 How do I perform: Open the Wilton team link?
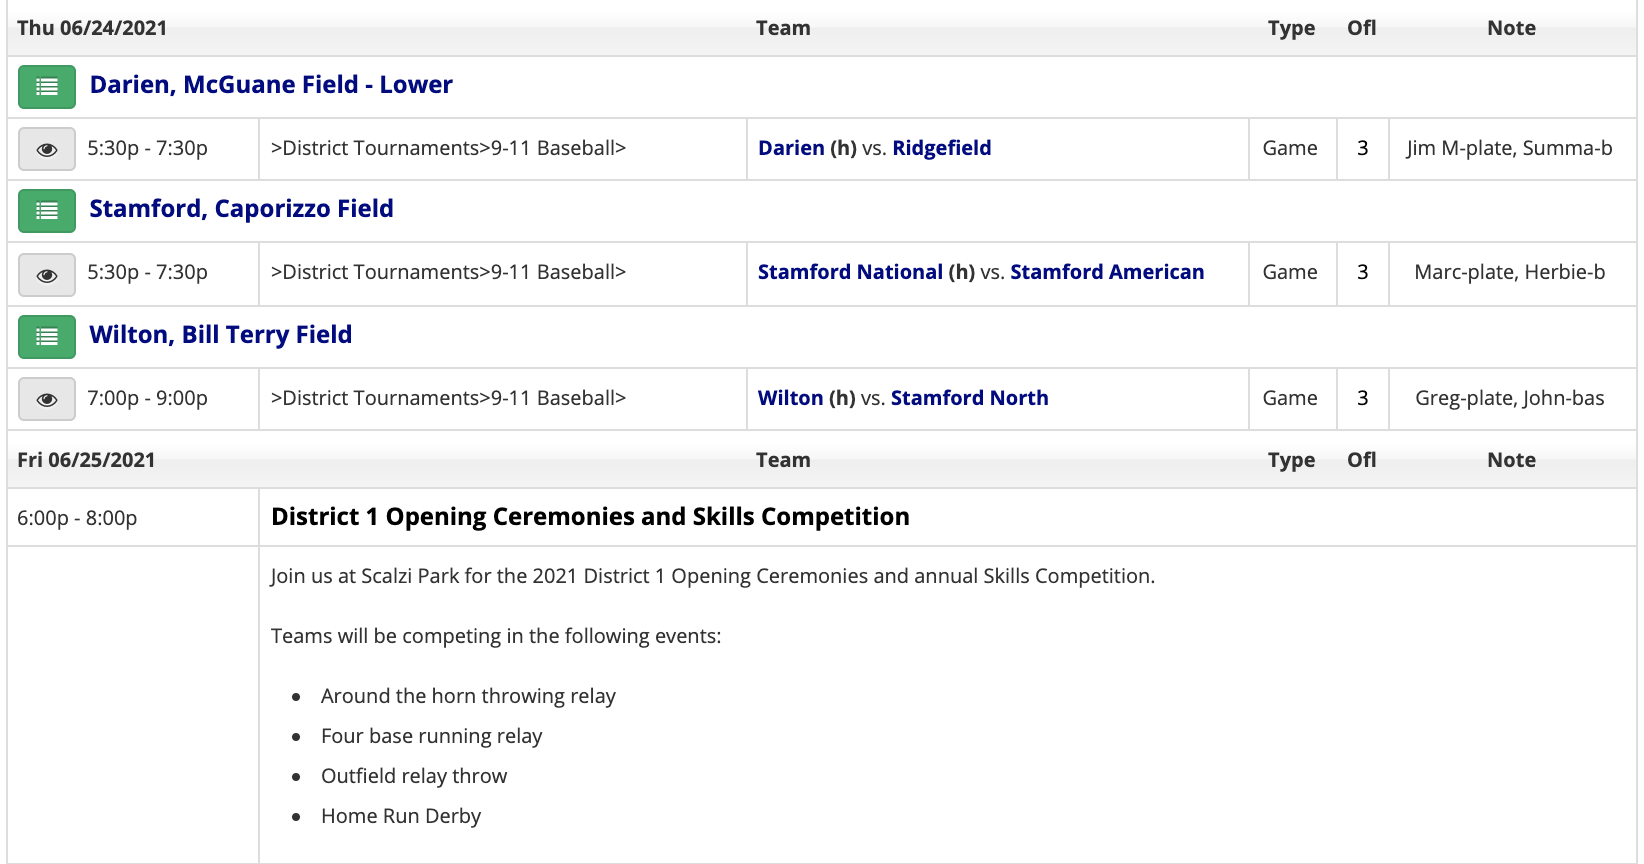(790, 398)
